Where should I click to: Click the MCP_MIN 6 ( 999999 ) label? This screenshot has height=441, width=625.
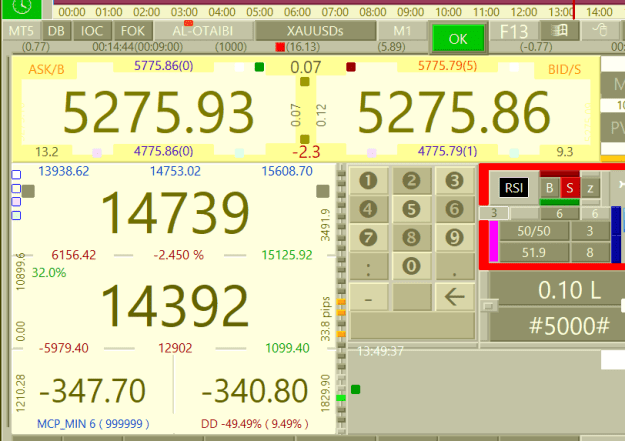pyautogui.click(x=93, y=424)
